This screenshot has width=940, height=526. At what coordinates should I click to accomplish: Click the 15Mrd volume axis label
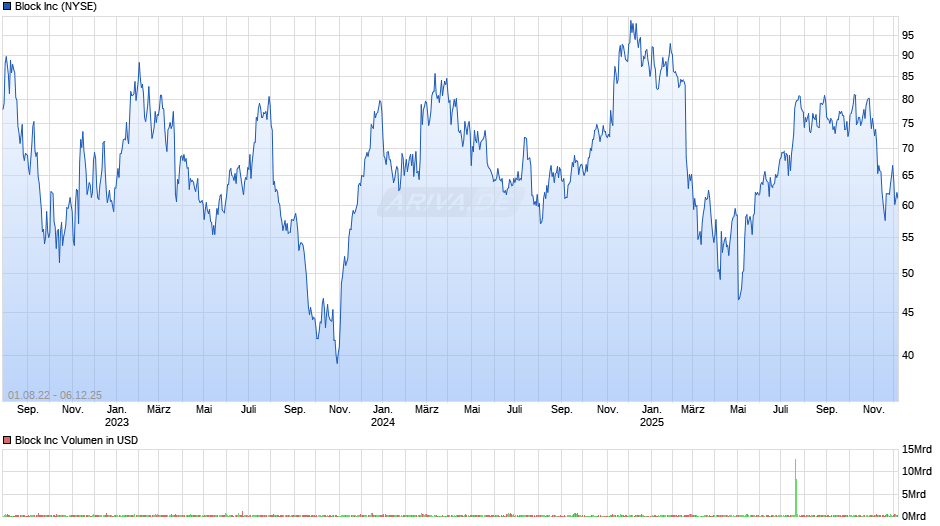click(917, 450)
